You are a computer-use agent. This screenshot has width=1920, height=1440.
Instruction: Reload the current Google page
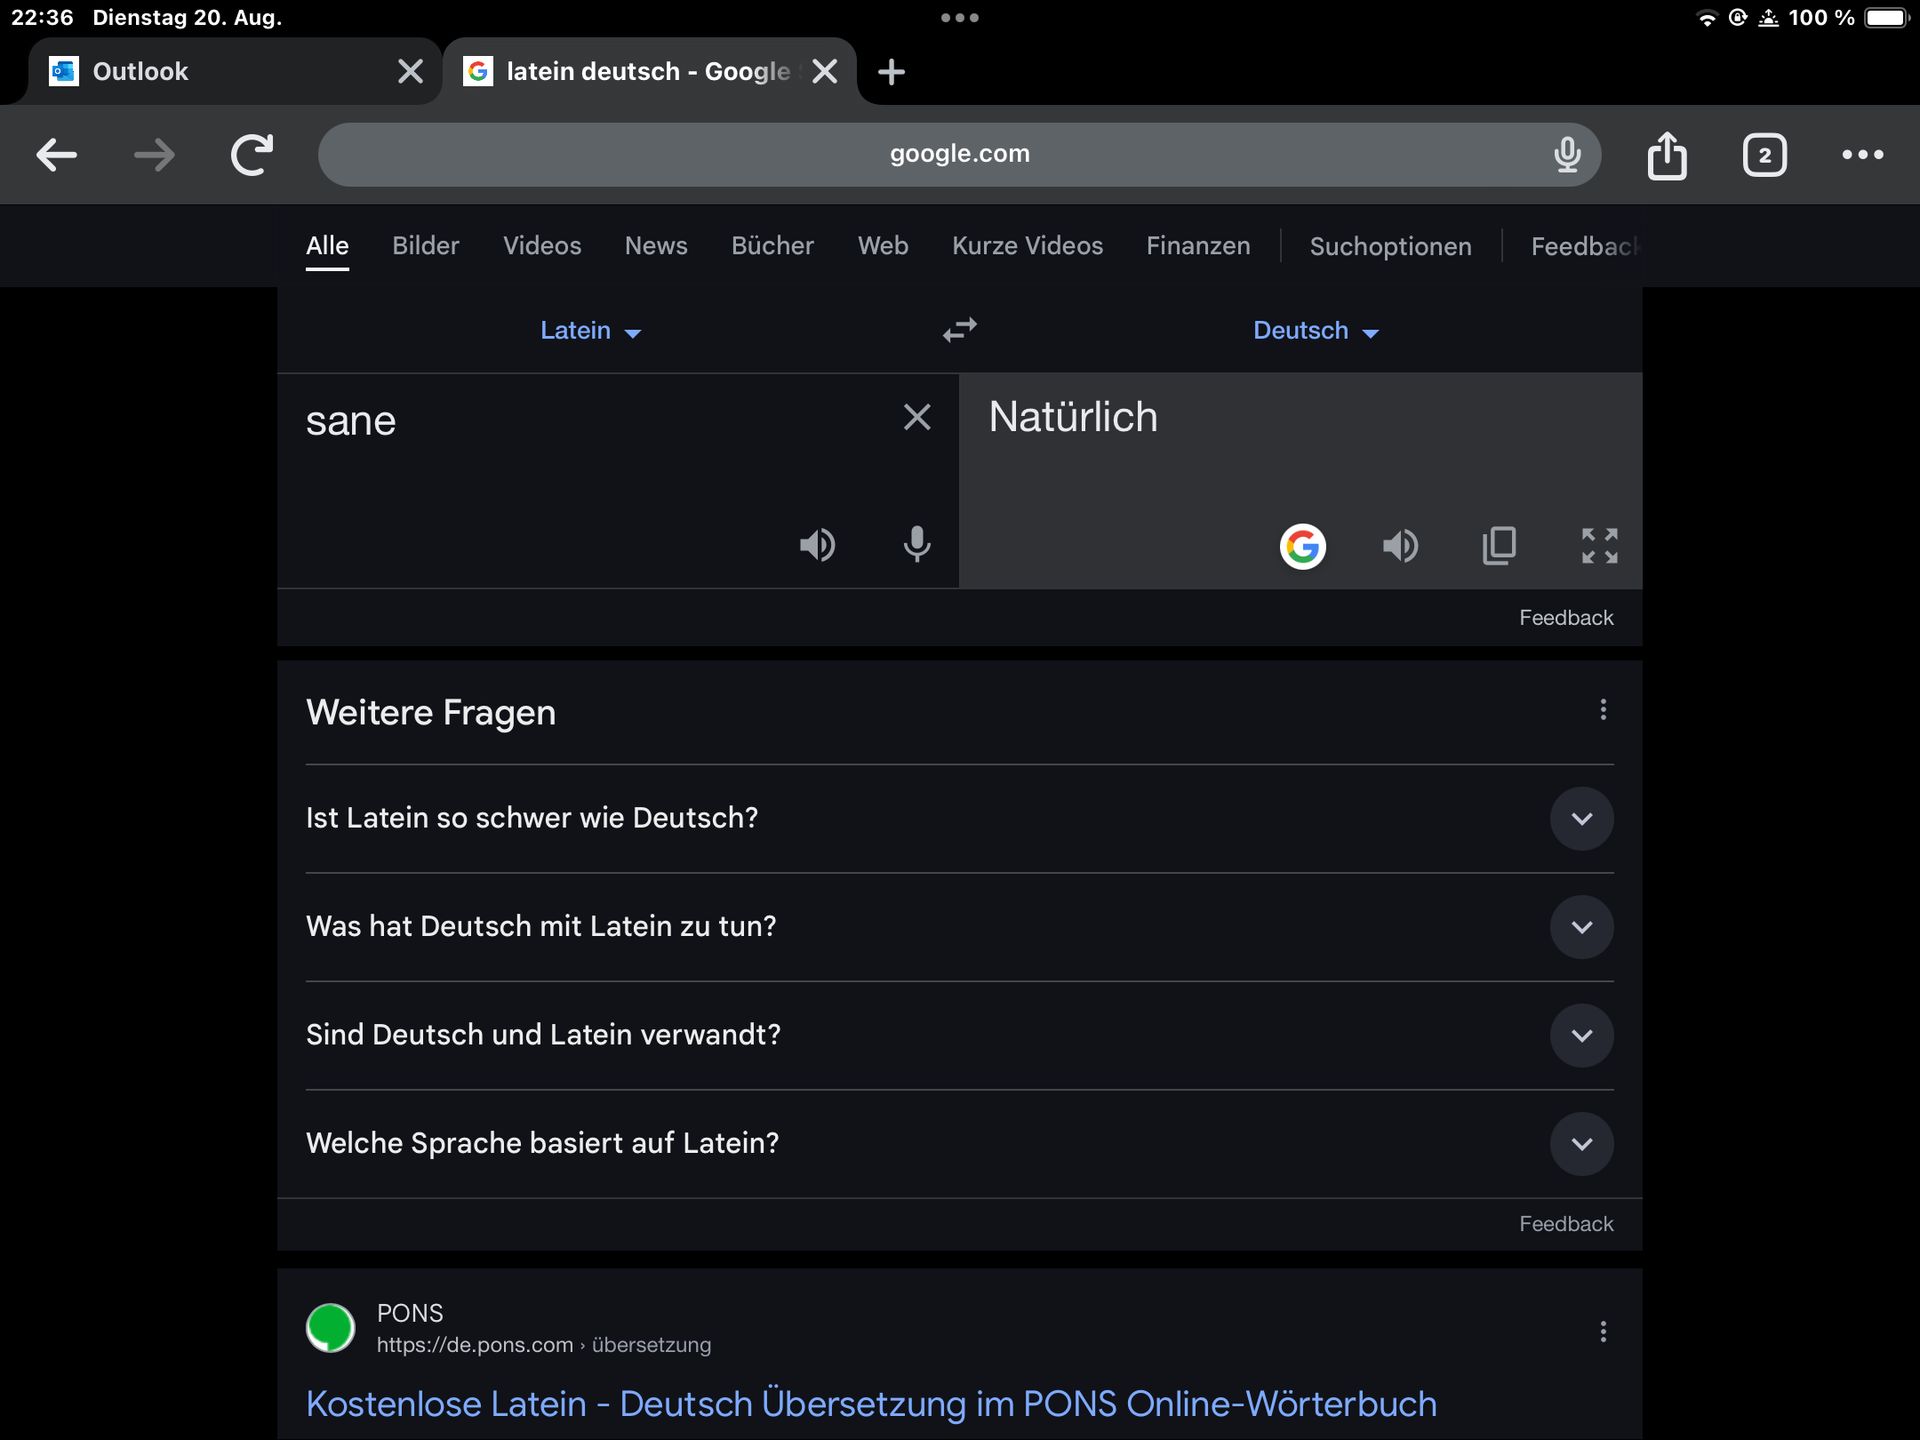point(252,155)
